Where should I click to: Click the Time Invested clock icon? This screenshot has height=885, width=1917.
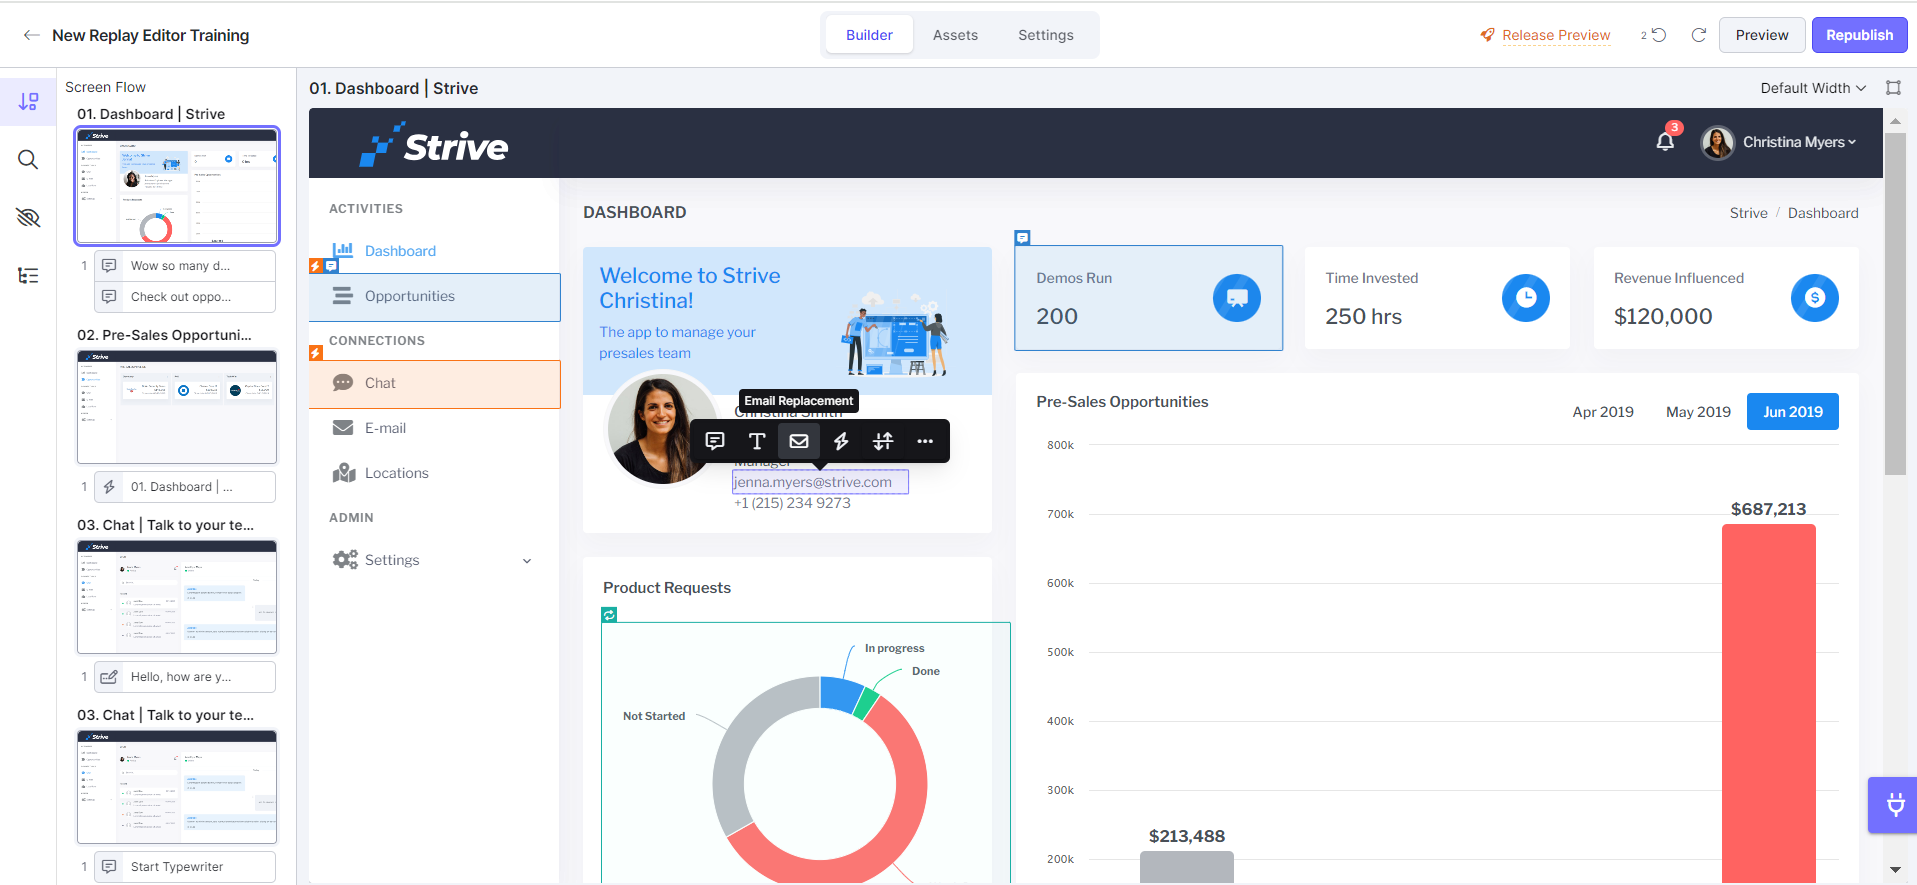pos(1526,298)
